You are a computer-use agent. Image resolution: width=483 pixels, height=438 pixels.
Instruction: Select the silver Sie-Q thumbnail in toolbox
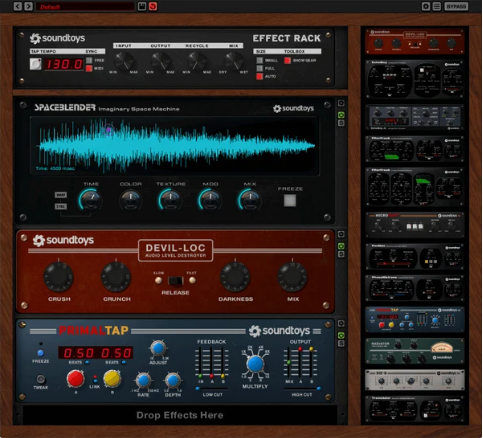pos(414,380)
